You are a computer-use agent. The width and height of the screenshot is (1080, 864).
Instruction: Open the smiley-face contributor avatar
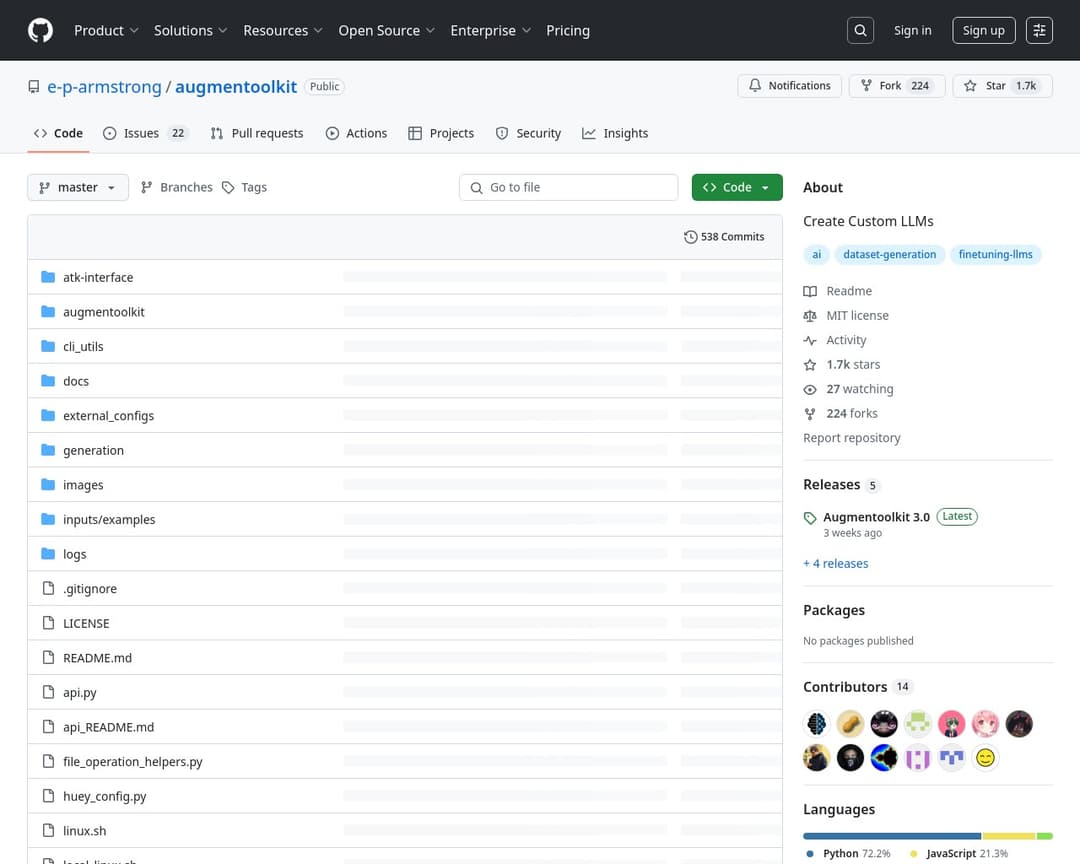pos(986,758)
